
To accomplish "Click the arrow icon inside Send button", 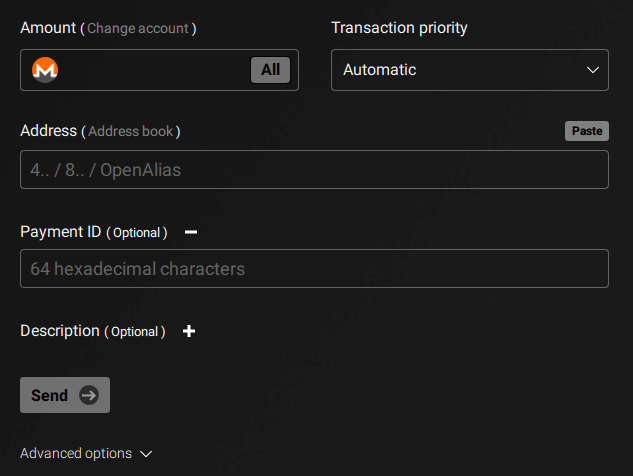I will tap(89, 395).
